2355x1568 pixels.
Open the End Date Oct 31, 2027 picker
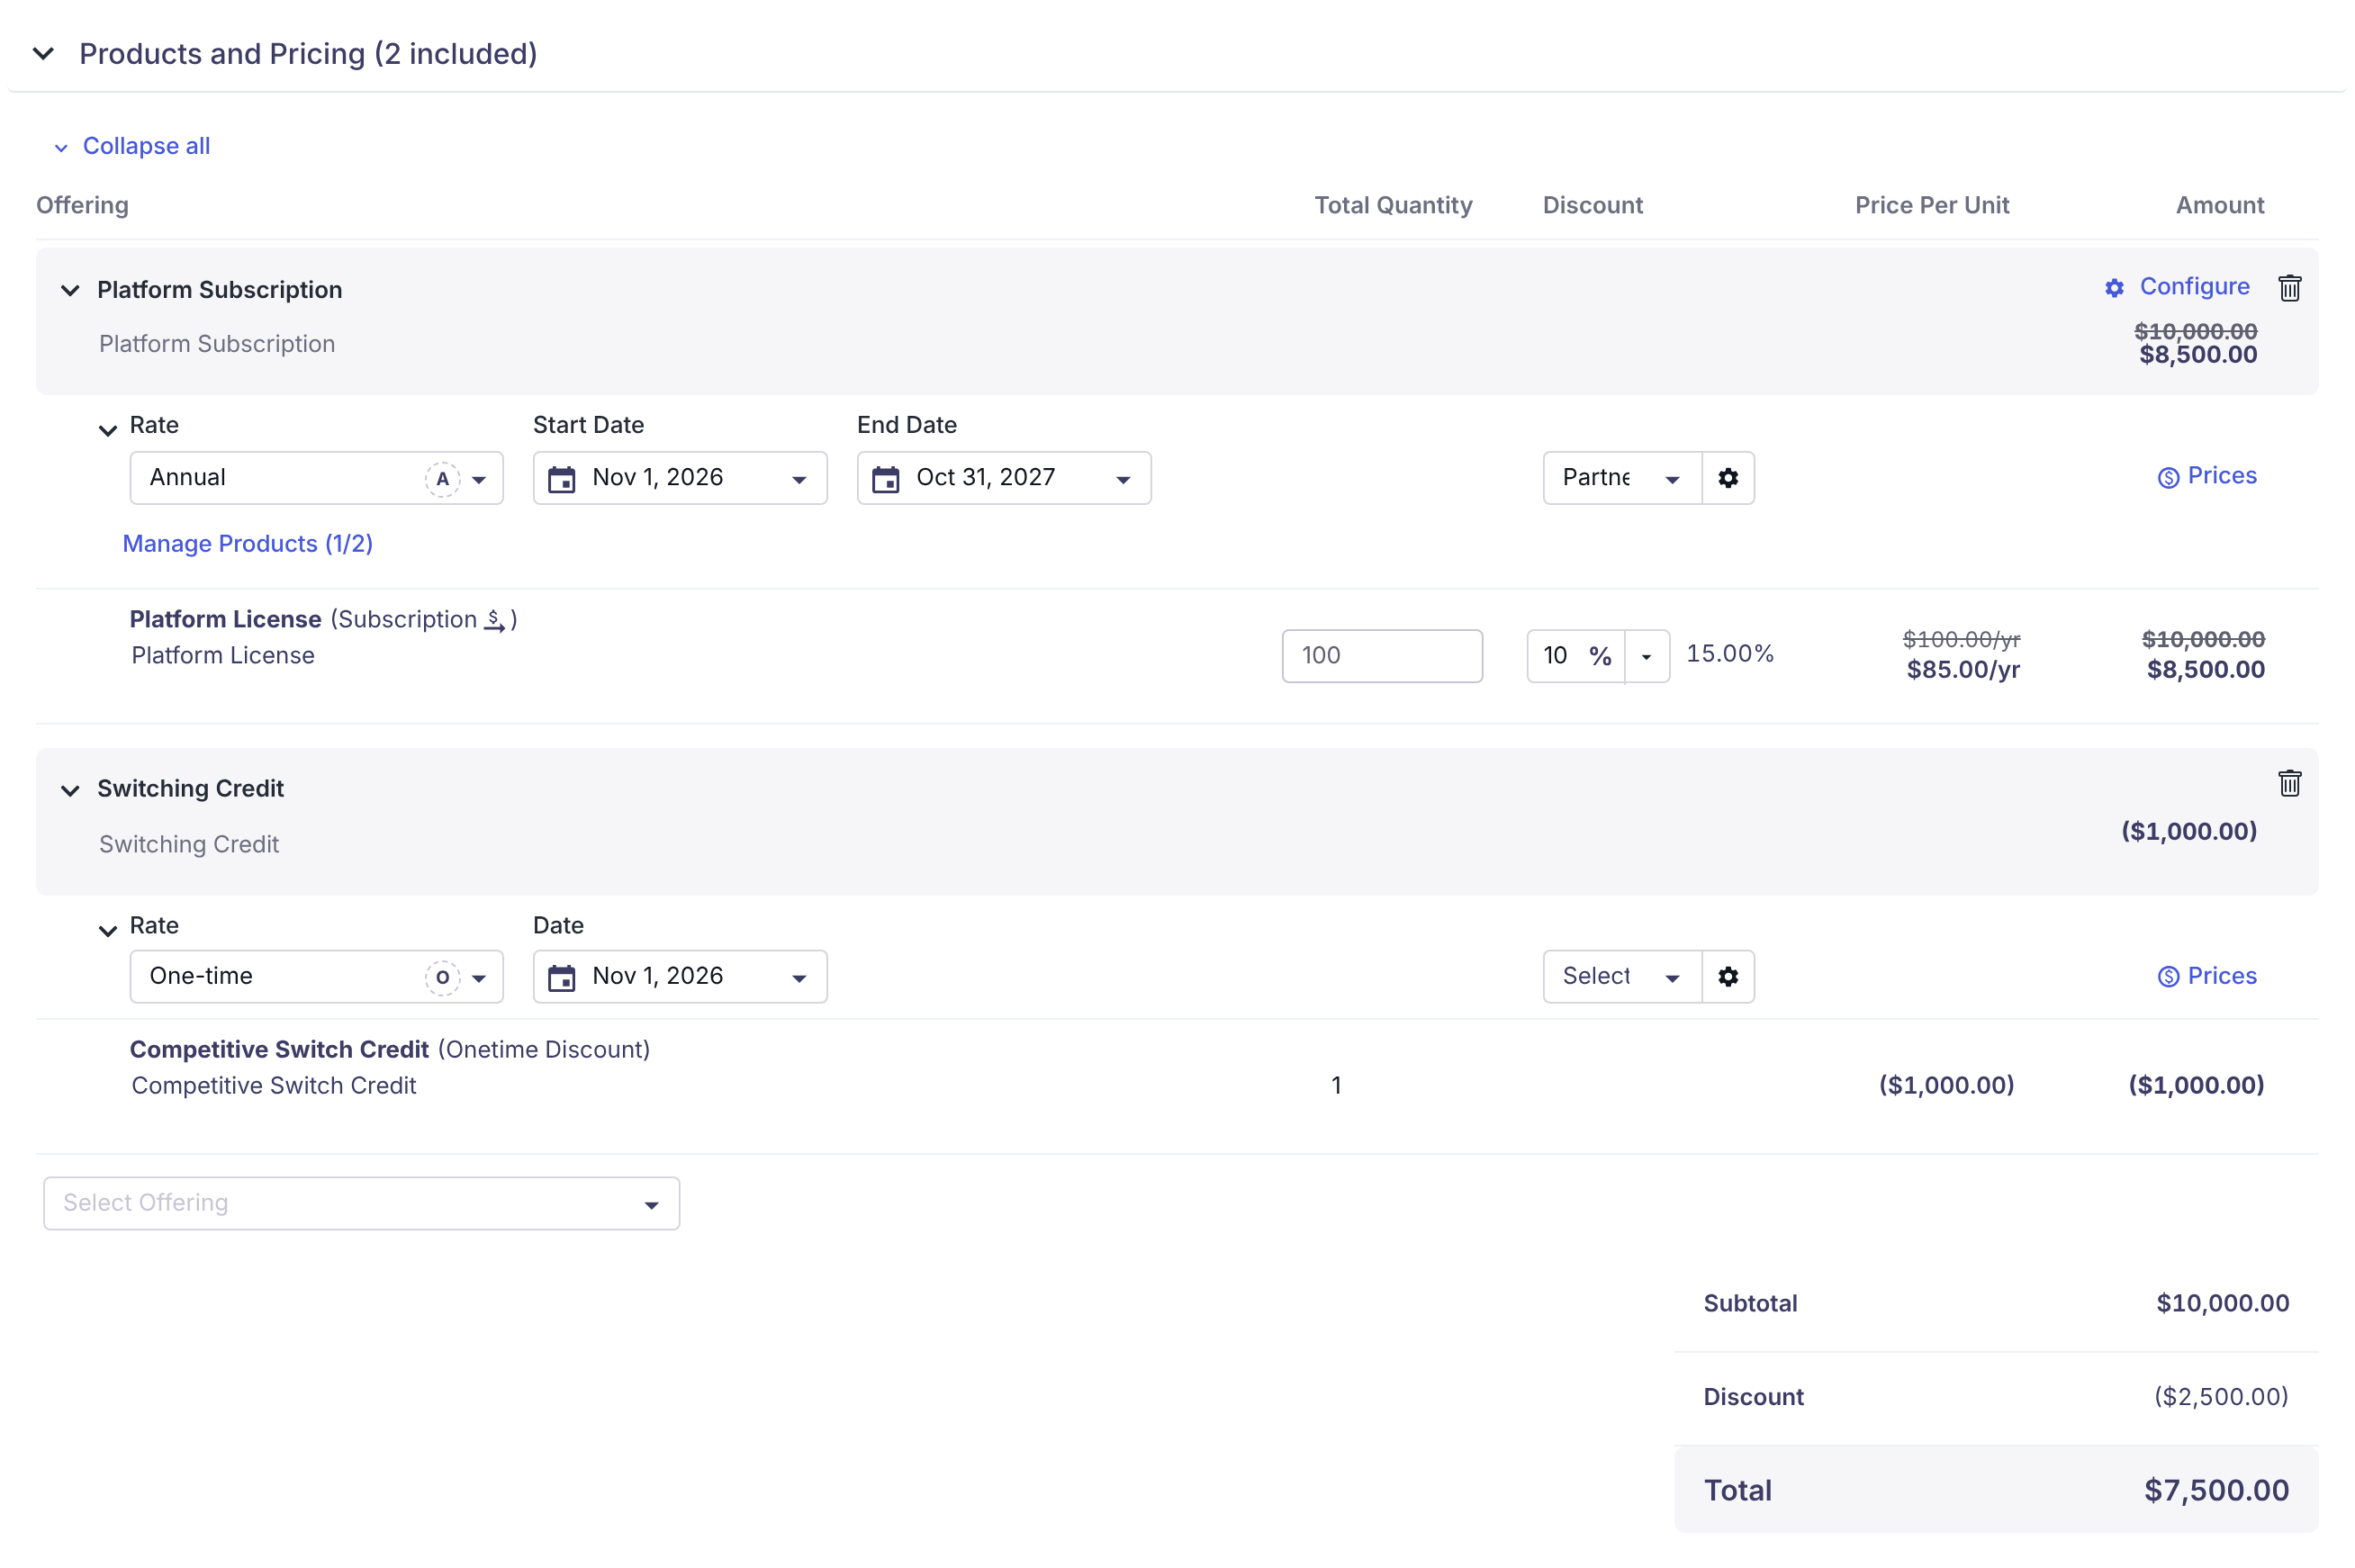[x=1004, y=478]
